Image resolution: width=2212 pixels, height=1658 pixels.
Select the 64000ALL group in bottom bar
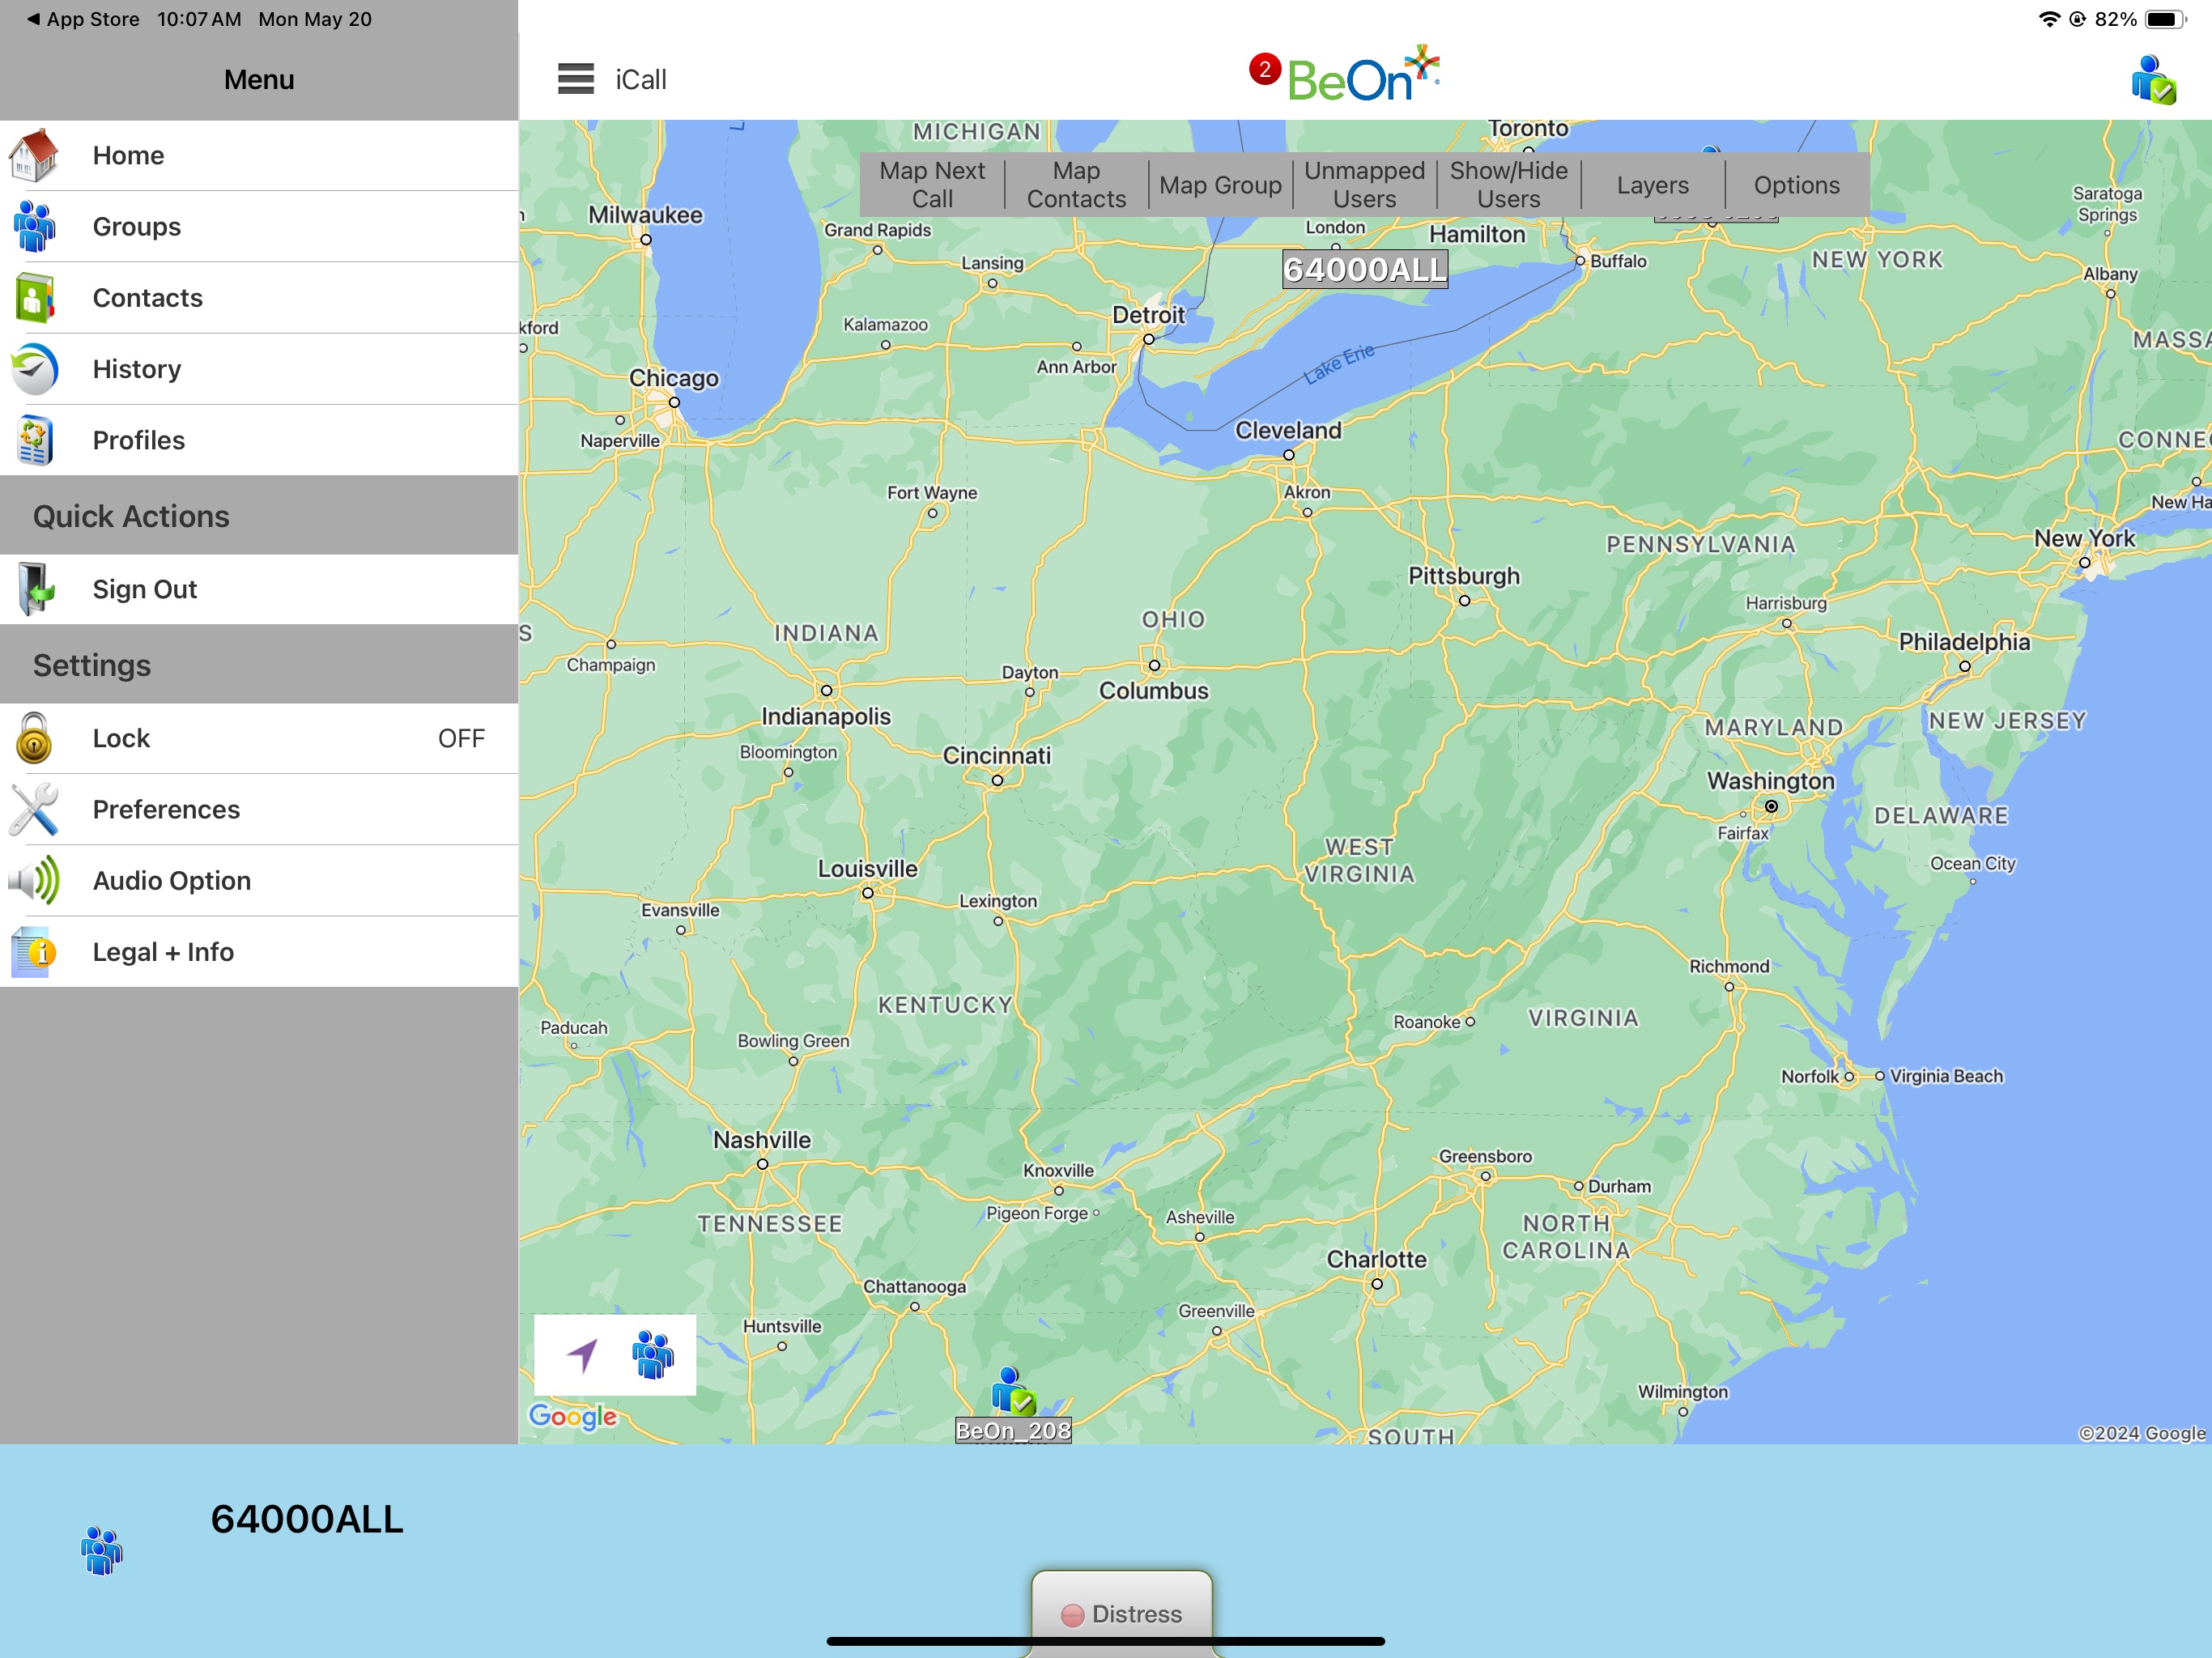[307, 1519]
